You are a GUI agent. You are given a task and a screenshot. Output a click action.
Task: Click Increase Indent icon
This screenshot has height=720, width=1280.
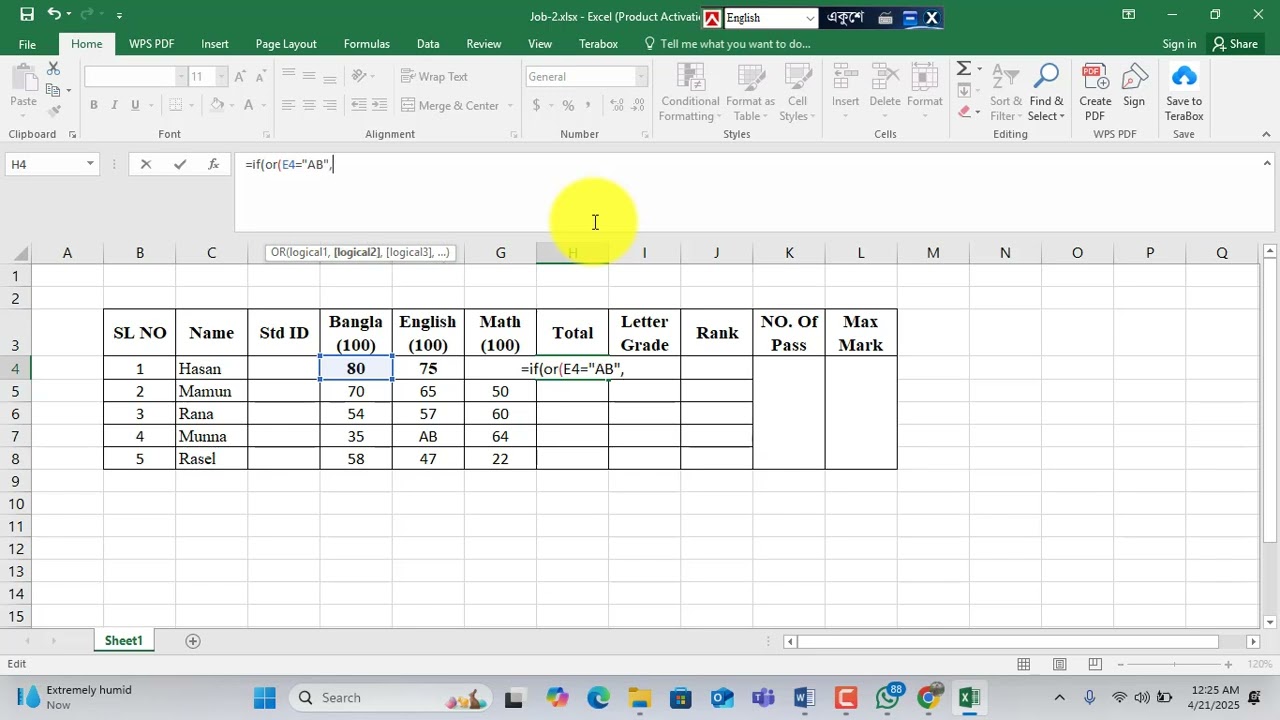pos(381,105)
